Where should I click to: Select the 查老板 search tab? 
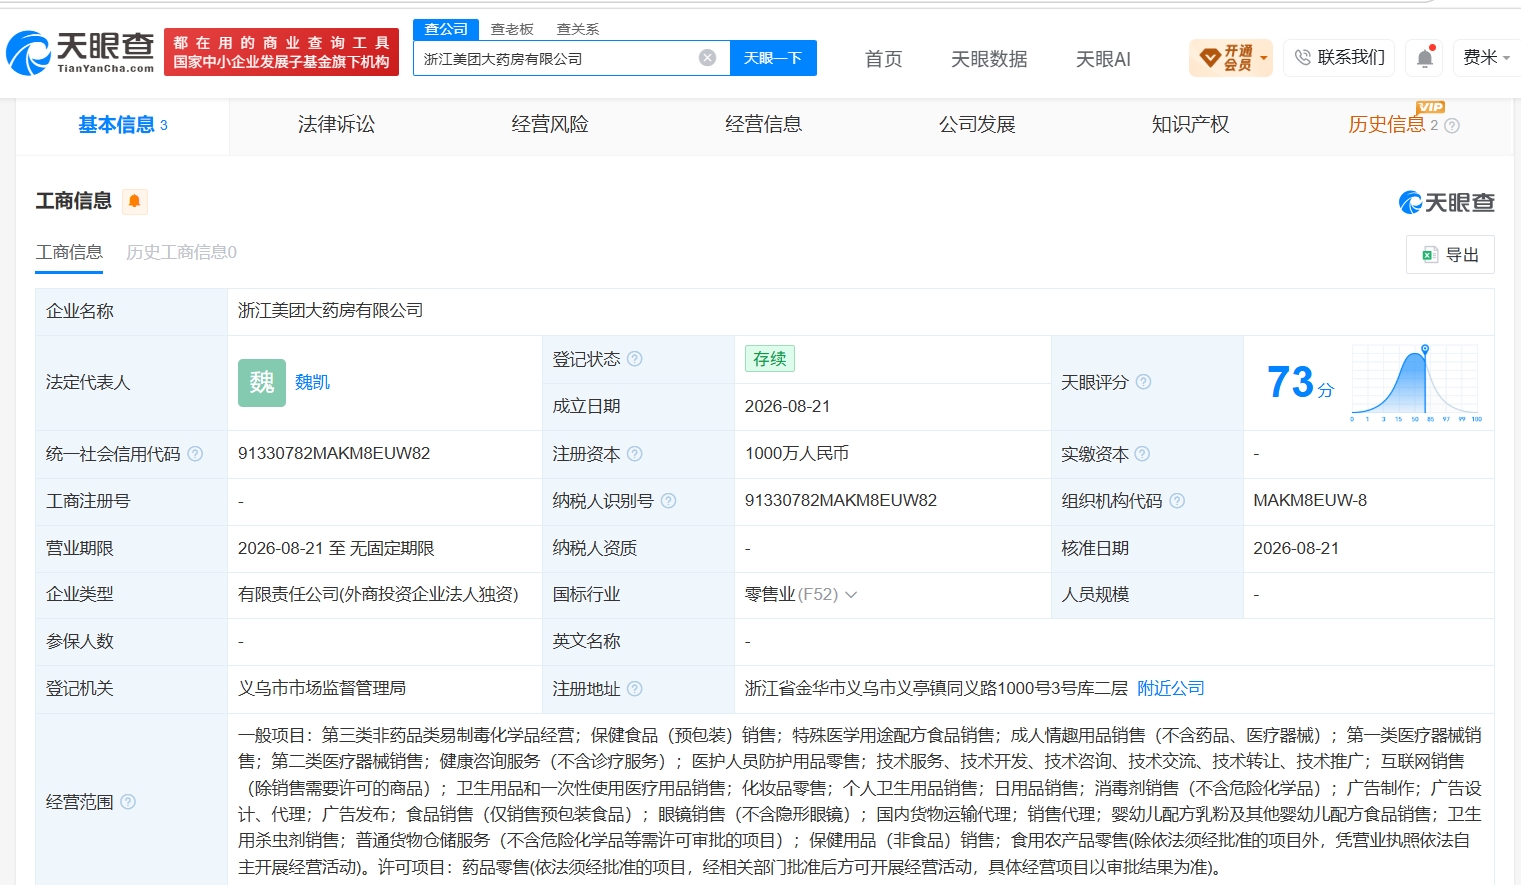pyautogui.click(x=512, y=29)
